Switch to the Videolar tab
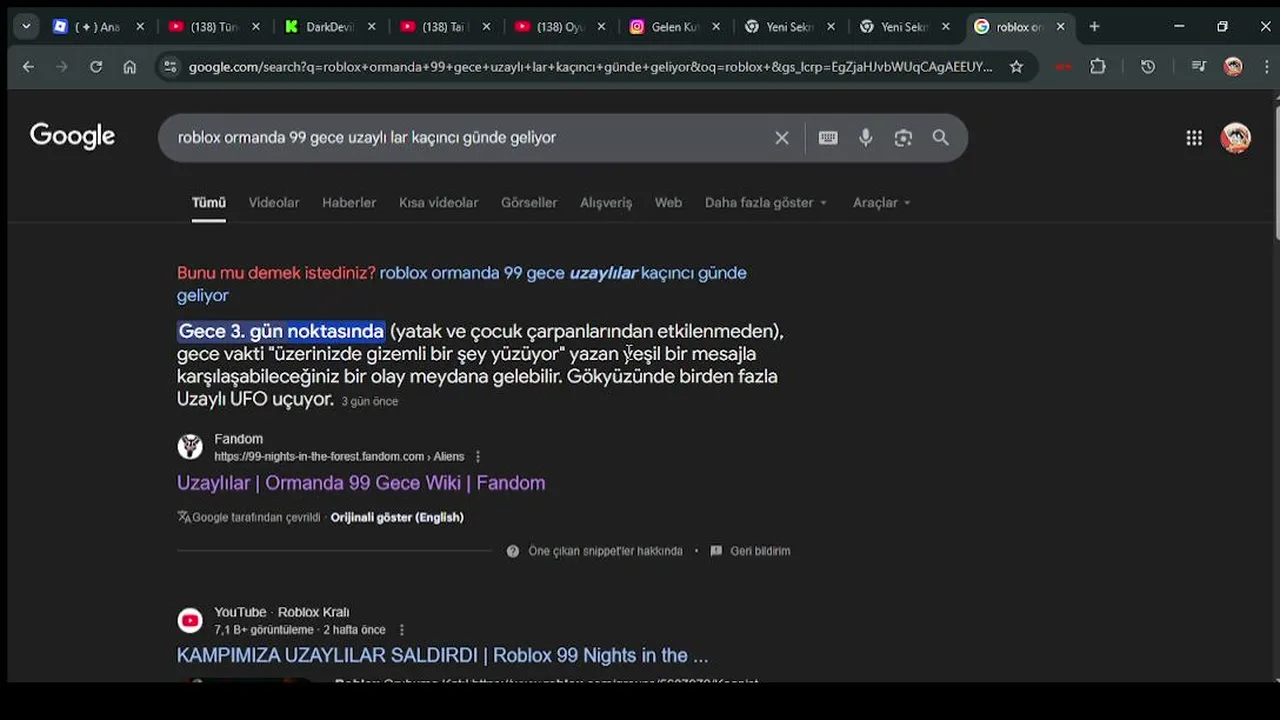 pyautogui.click(x=274, y=203)
